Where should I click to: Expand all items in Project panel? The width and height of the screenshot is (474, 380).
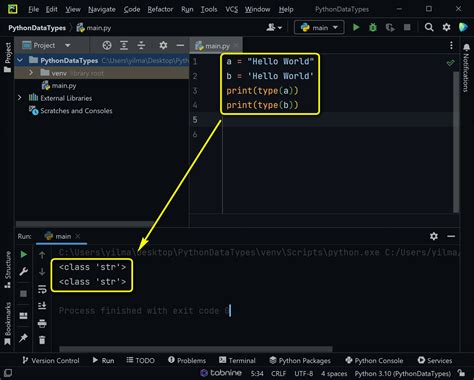[x=124, y=45]
